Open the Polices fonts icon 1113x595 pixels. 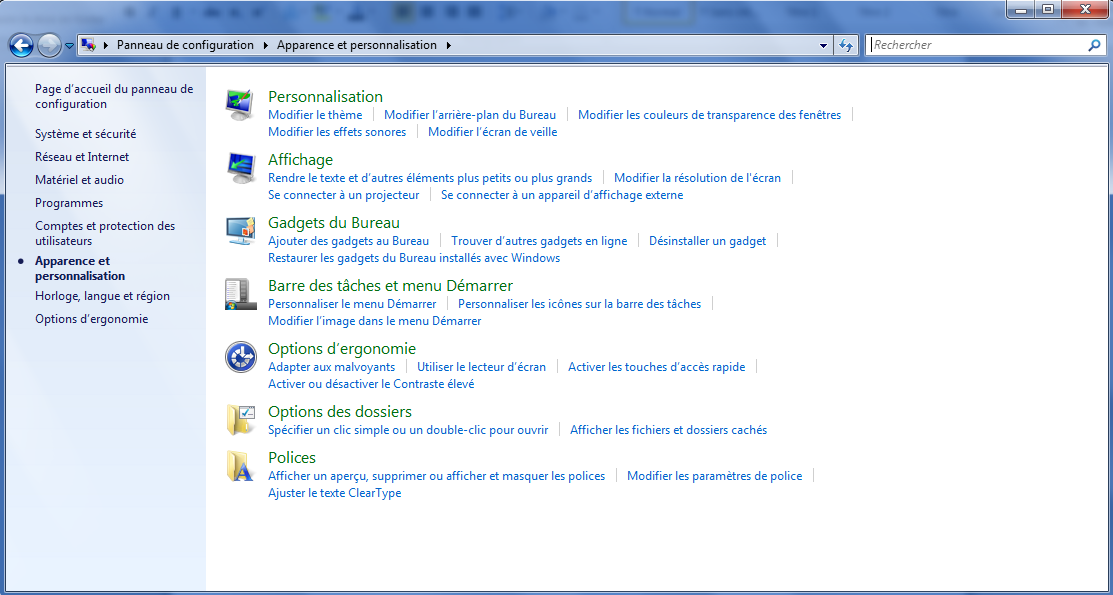click(240, 466)
